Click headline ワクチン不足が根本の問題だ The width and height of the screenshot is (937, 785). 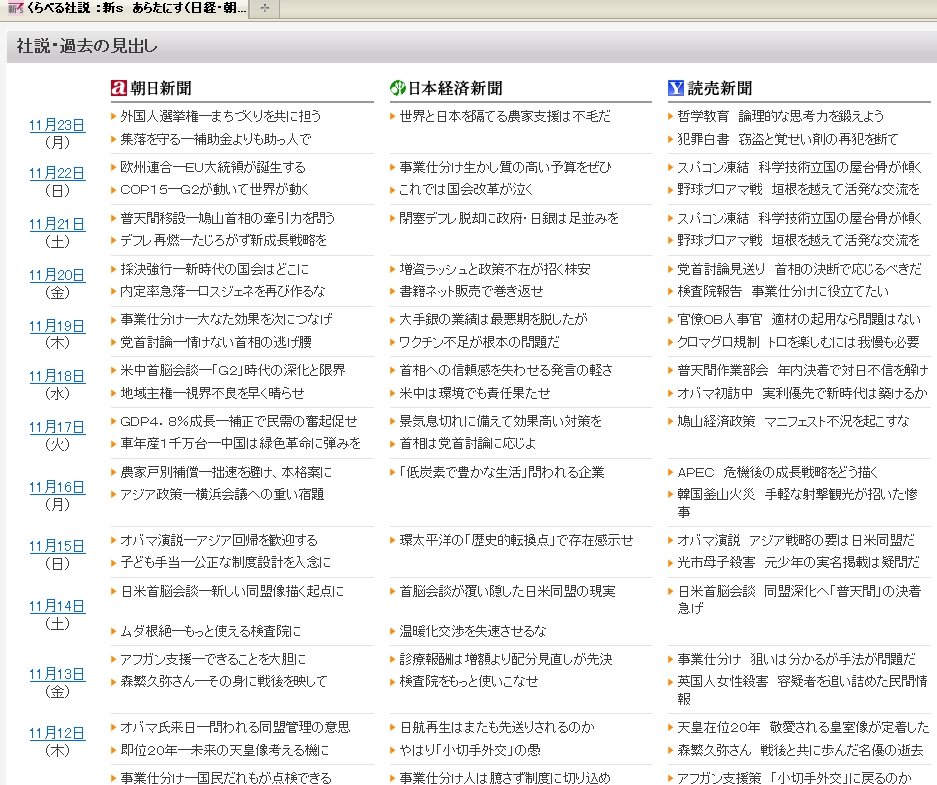[479, 342]
